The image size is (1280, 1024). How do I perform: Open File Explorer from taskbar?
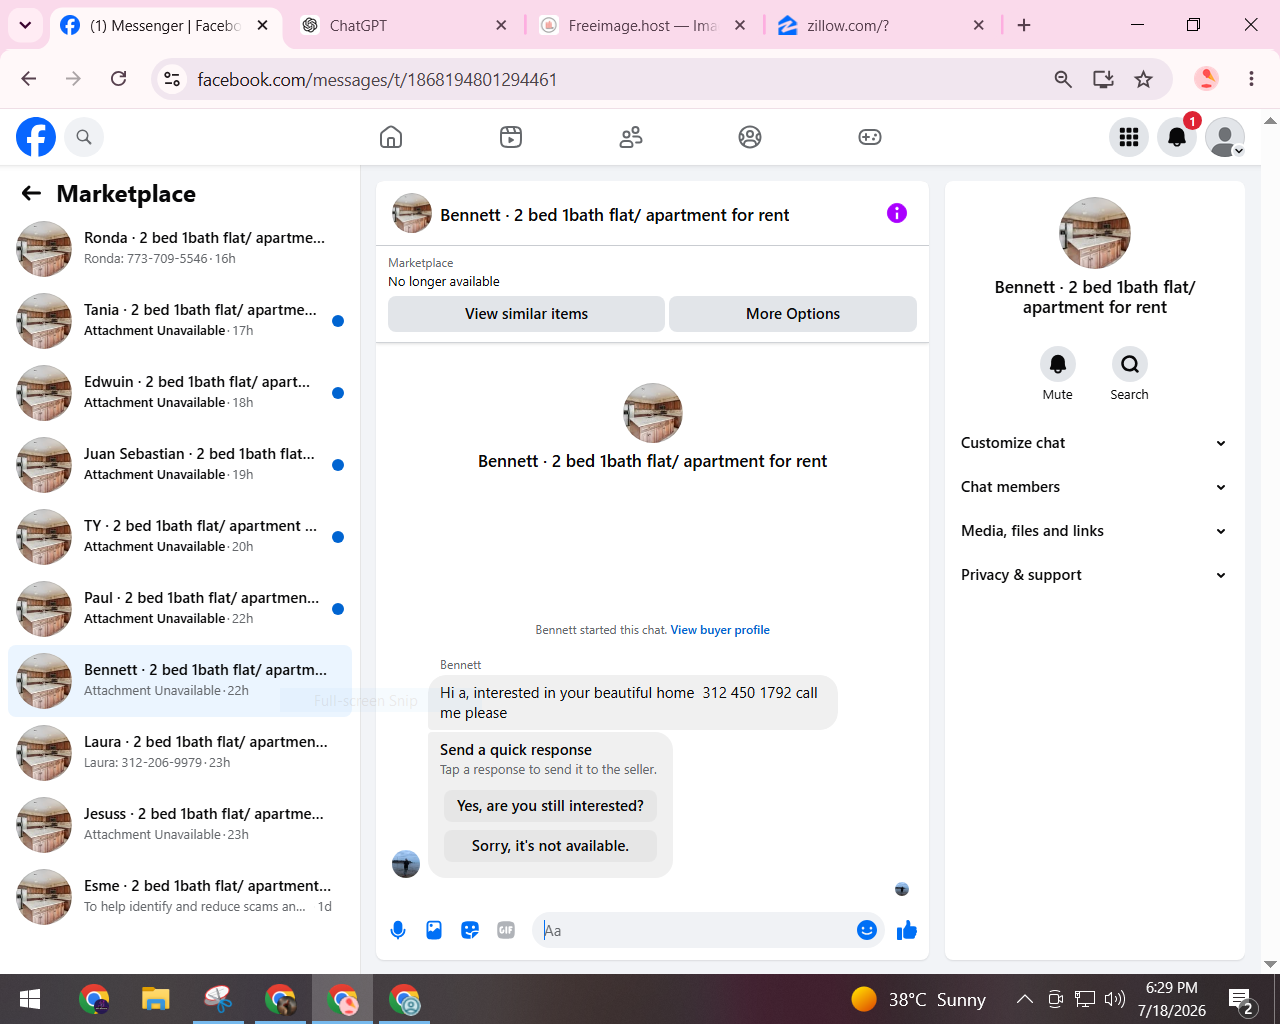click(x=155, y=999)
